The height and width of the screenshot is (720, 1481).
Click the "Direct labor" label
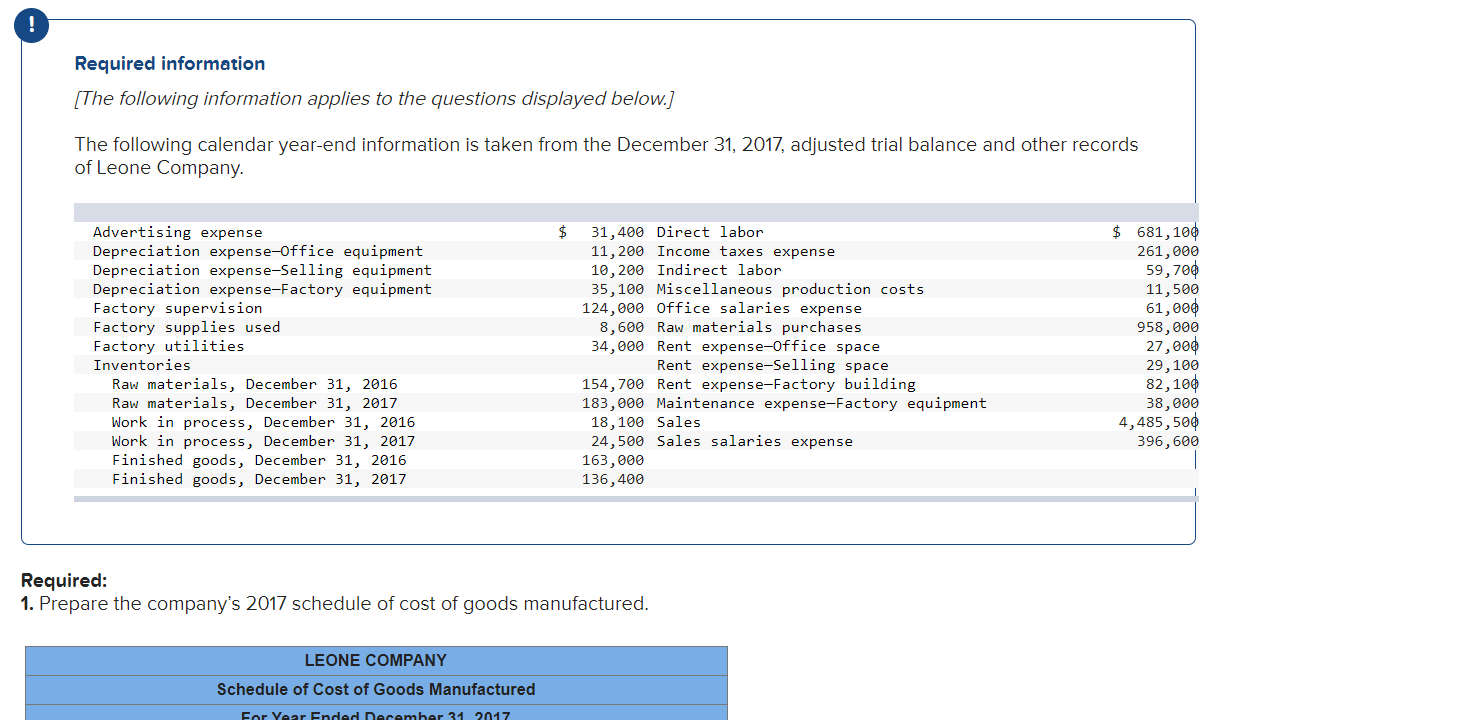(710, 232)
